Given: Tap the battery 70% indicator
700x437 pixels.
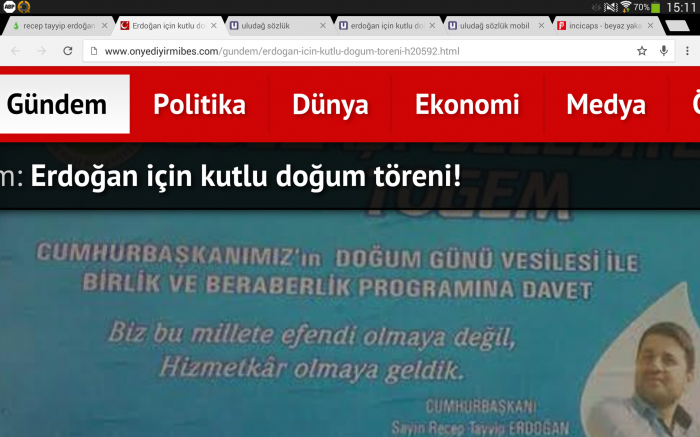Looking at the screenshot, I should pos(646,7).
